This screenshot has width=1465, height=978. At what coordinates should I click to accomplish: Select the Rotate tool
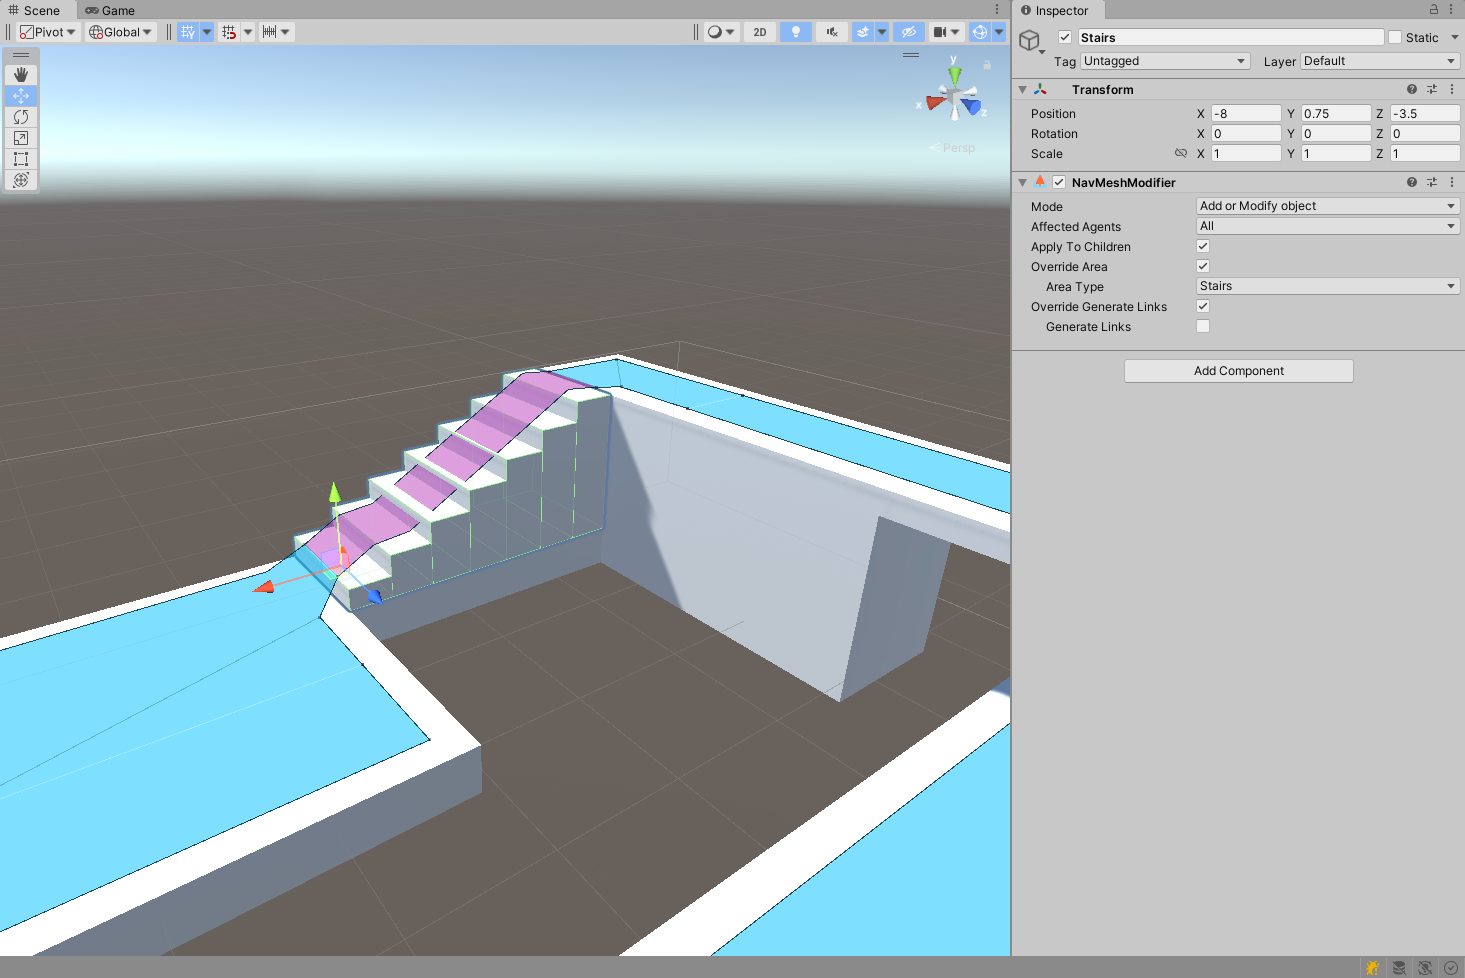[x=21, y=117]
